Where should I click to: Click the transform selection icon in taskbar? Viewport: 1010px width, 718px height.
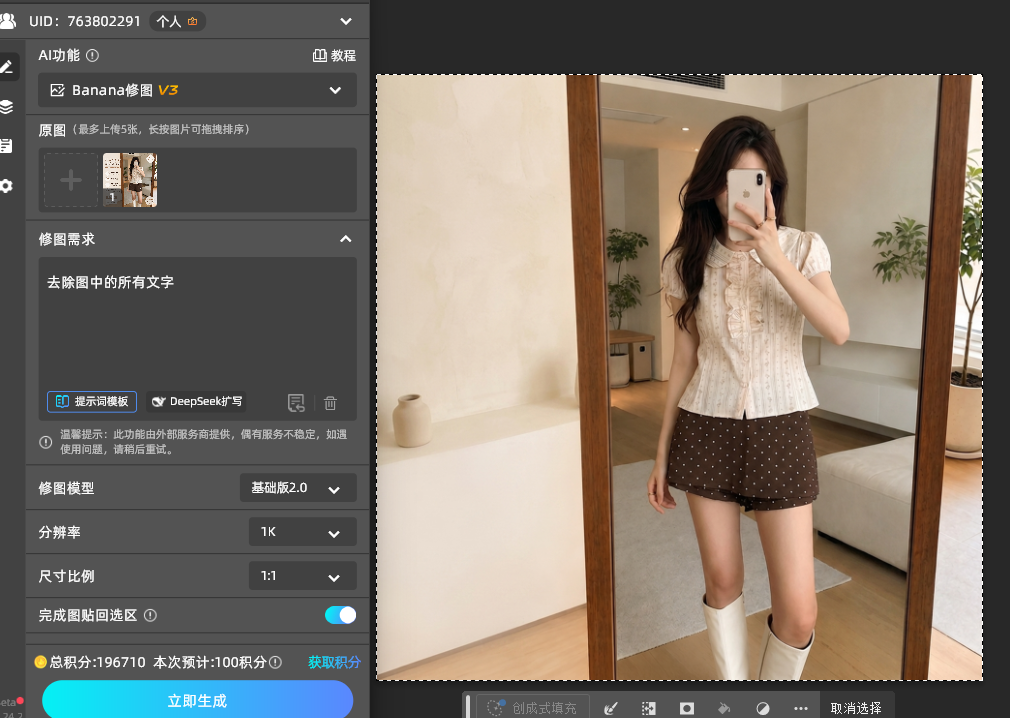[x=649, y=708]
